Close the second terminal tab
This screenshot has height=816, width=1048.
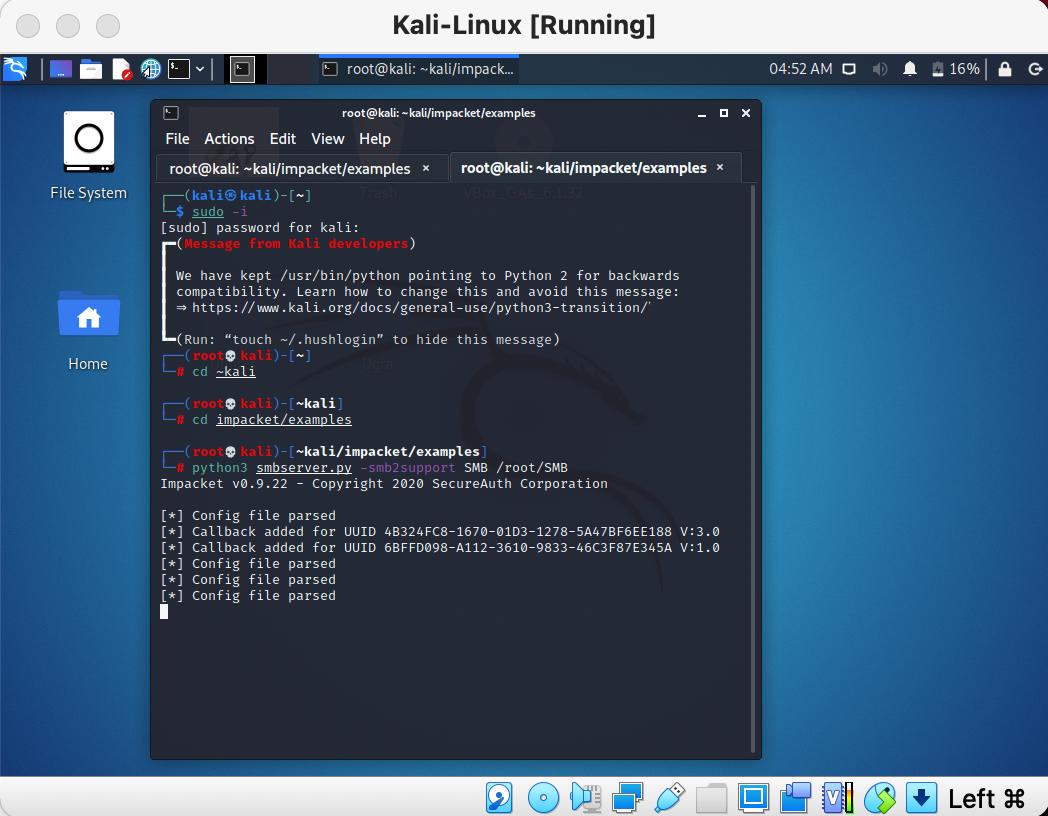720,168
